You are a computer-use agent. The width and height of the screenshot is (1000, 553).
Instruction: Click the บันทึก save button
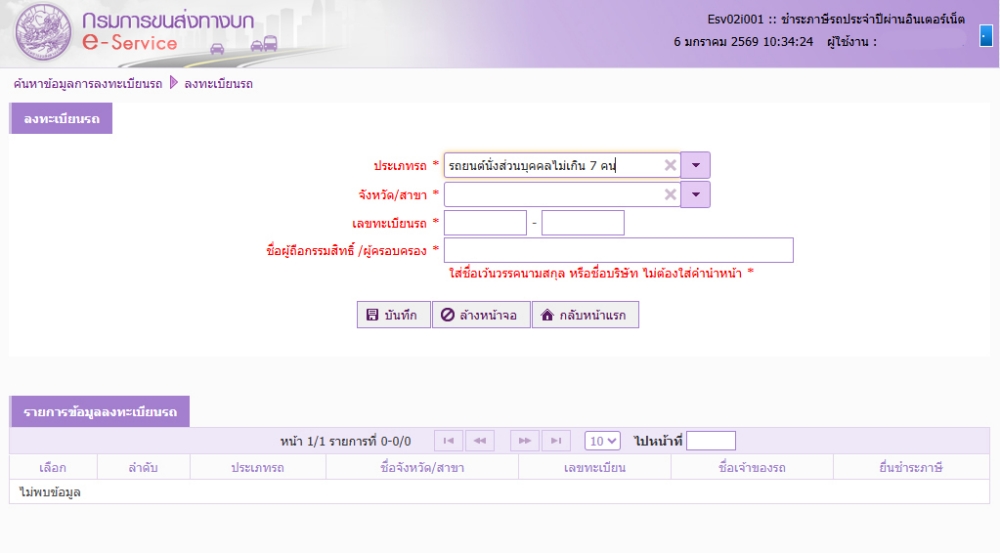pyautogui.click(x=393, y=314)
